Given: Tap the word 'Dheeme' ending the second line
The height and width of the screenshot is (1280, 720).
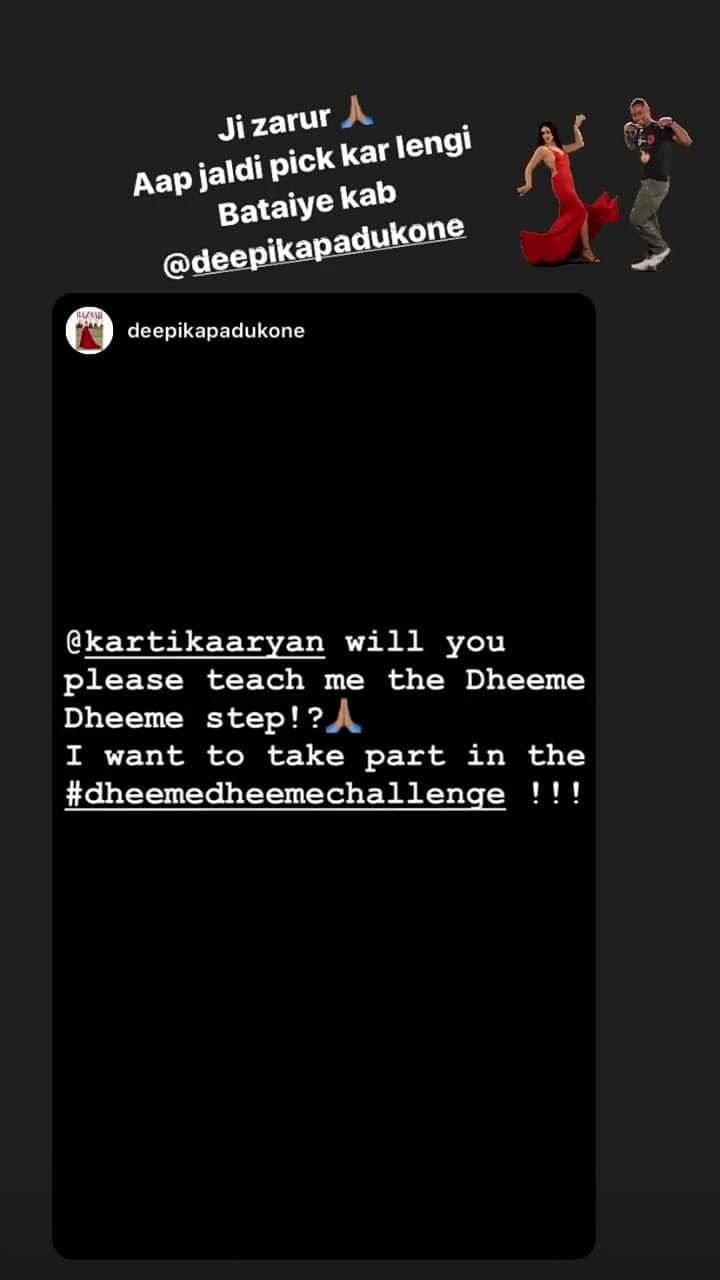Looking at the screenshot, I should pos(525,680).
